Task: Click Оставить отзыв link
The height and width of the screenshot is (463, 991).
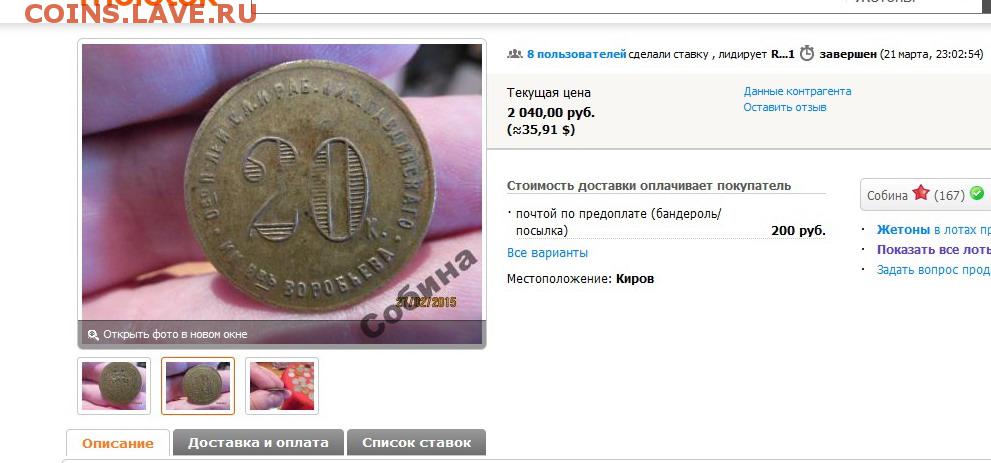Action: click(x=784, y=107)
